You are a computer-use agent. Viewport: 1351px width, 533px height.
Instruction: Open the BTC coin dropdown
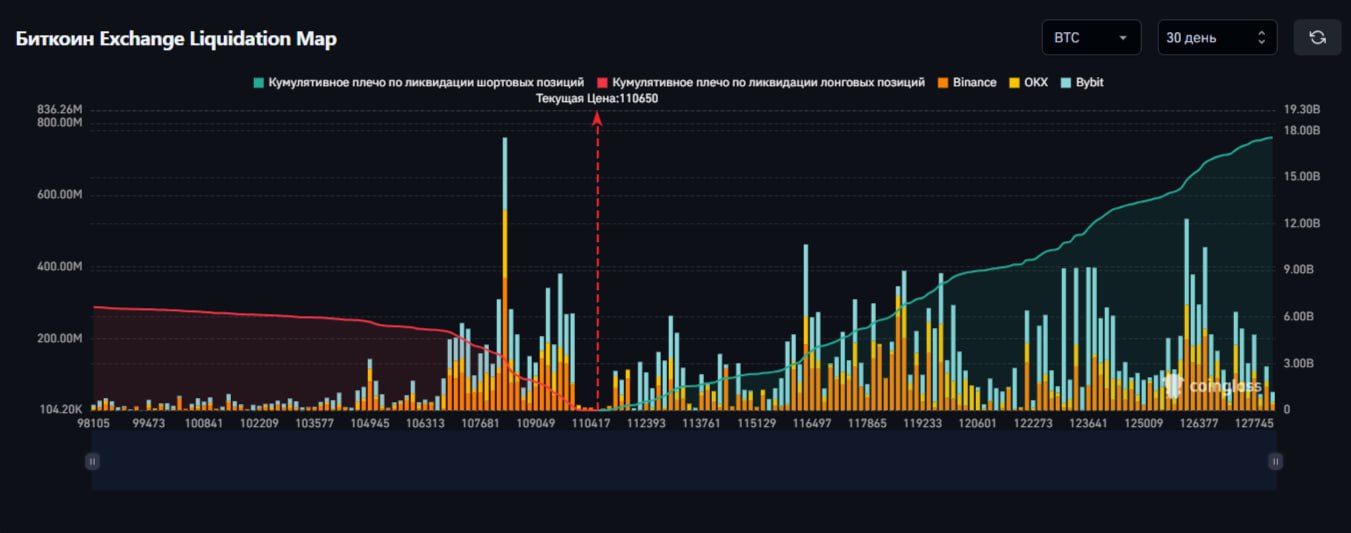click(x=1091, y=38)
